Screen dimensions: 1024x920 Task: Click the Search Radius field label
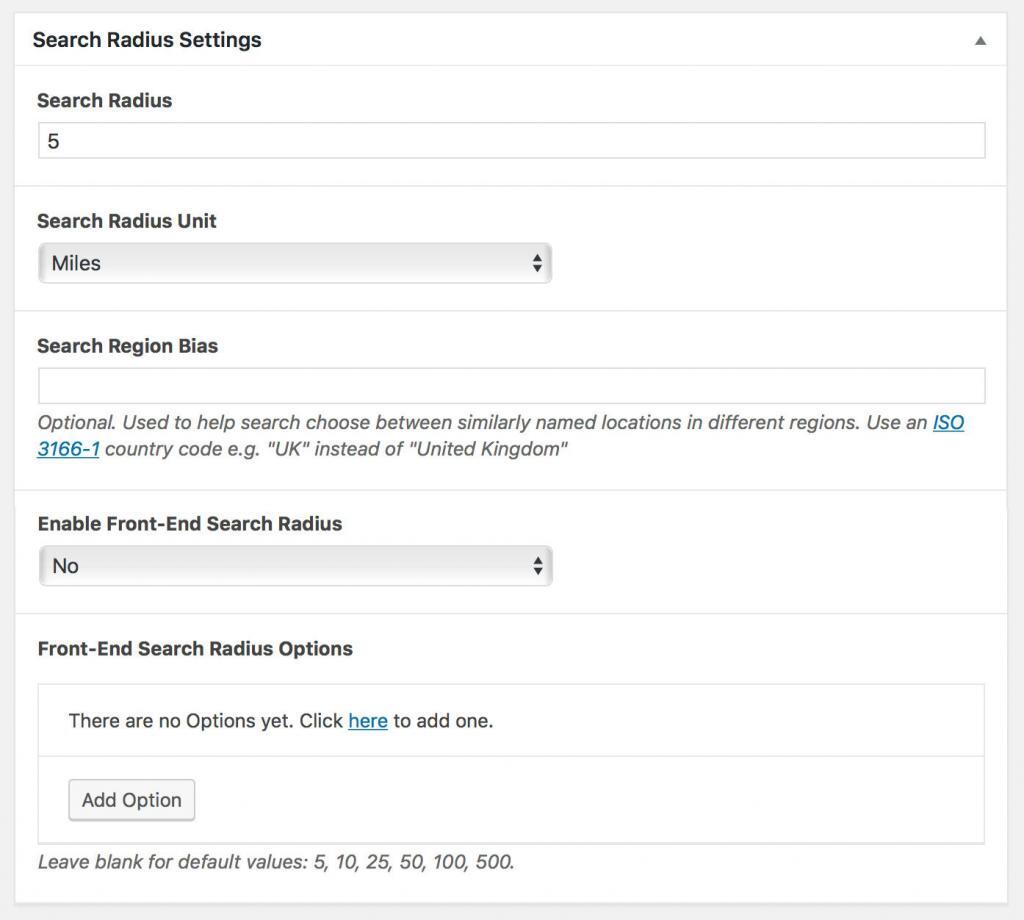[104, 100]
